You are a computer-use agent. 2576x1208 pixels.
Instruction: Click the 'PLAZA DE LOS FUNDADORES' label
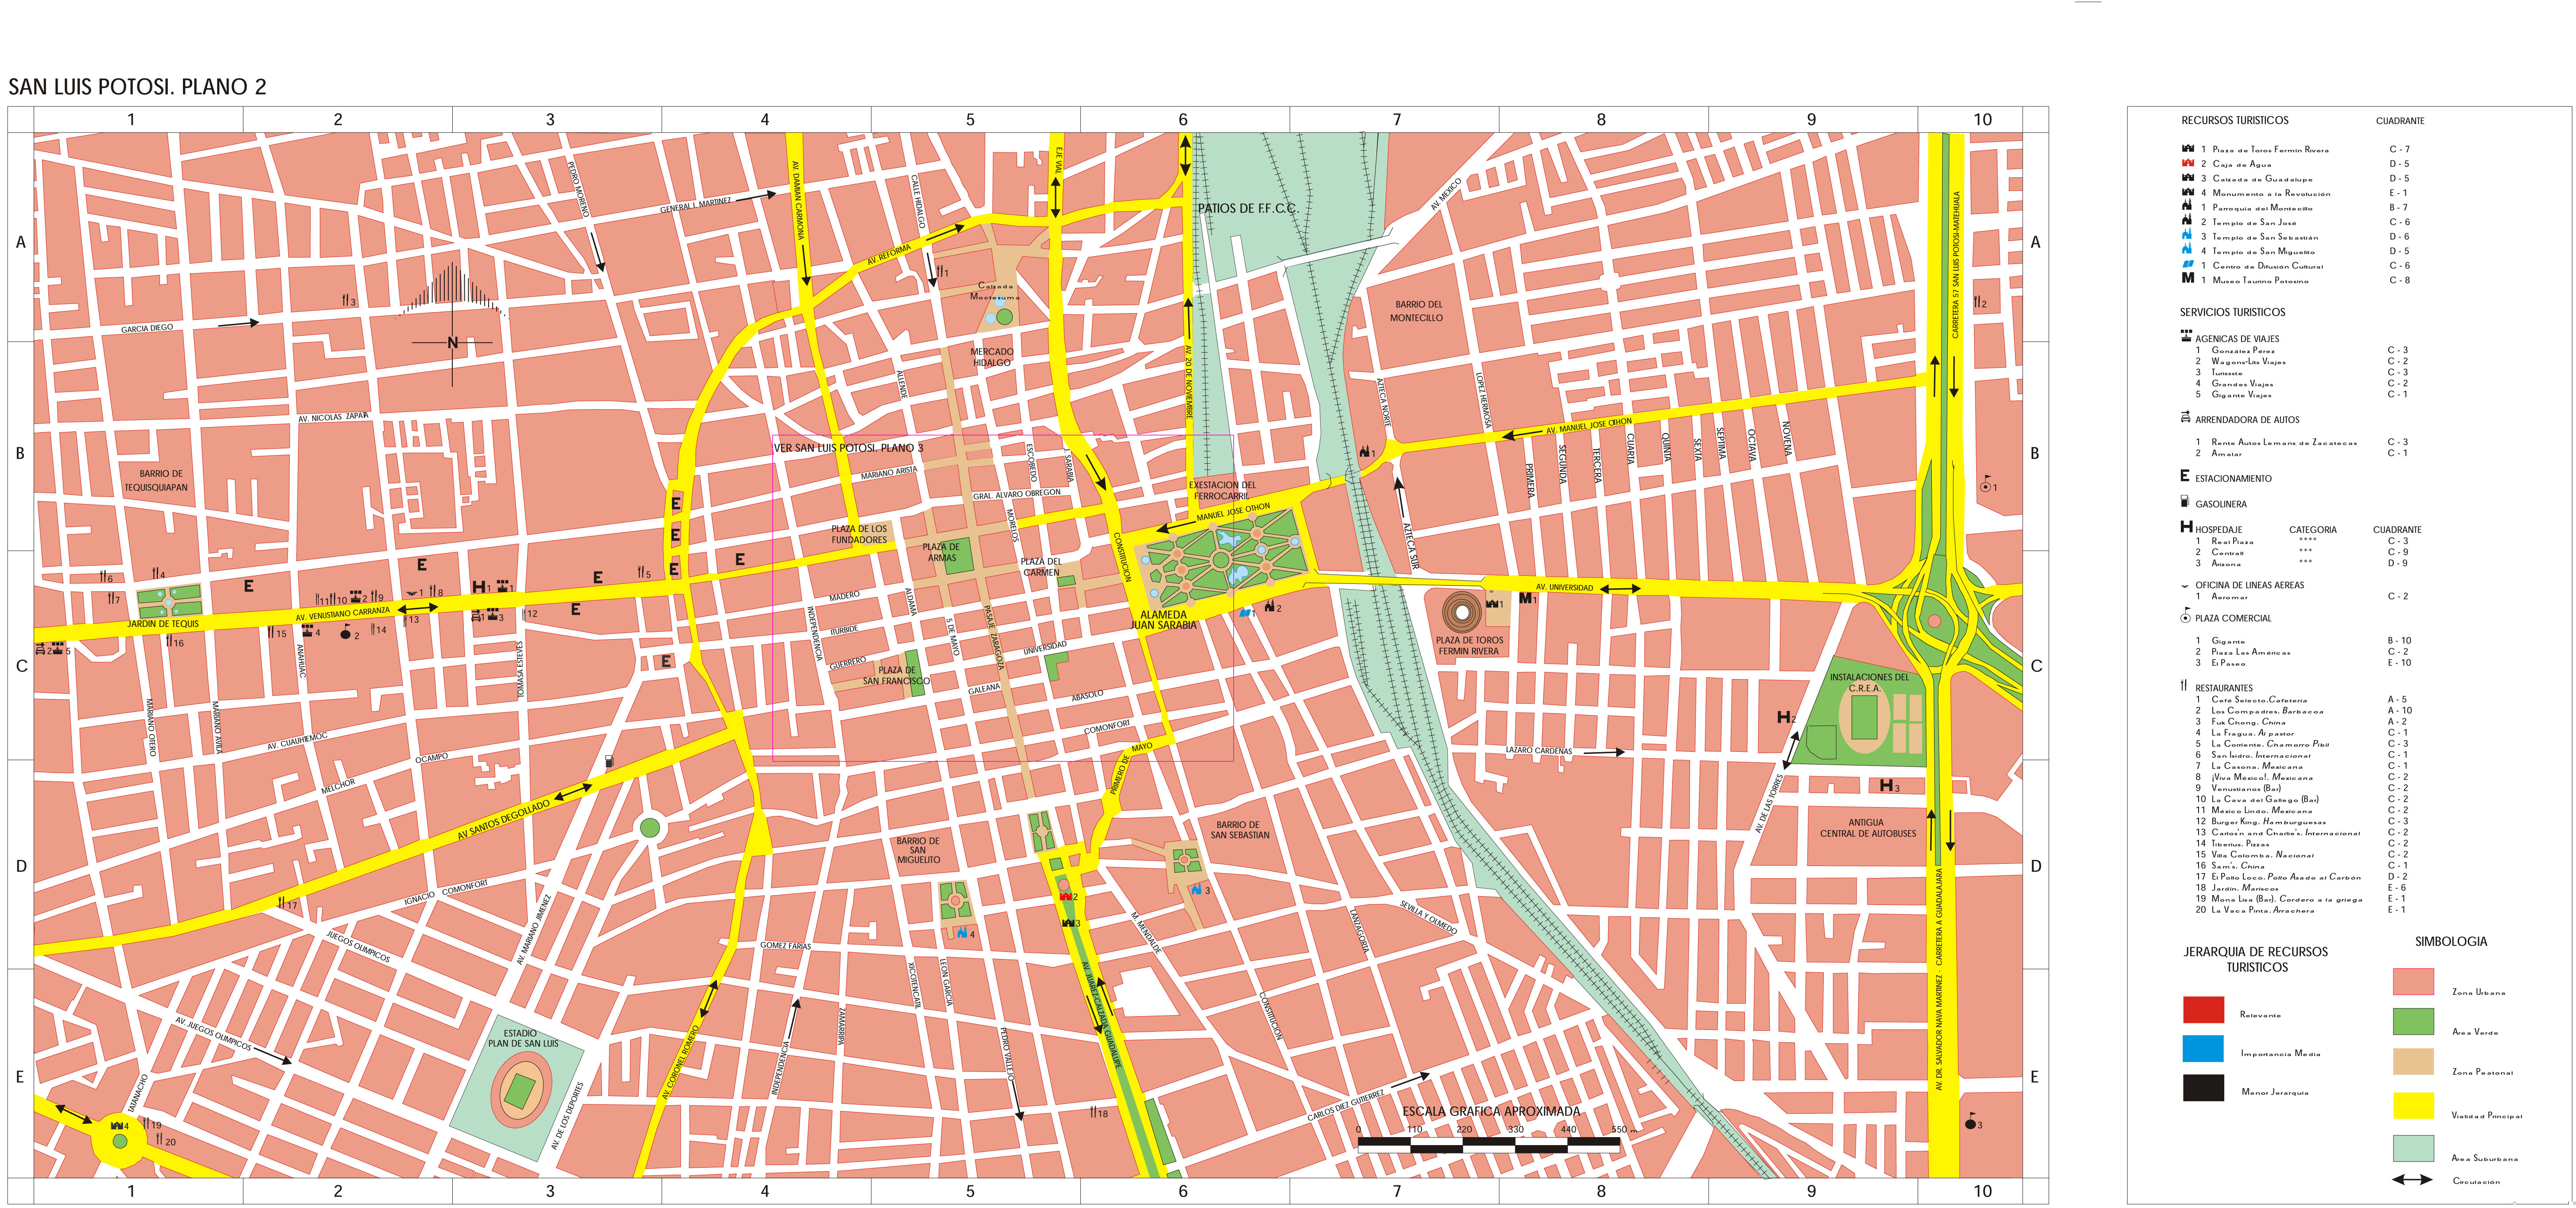[859, 534]
